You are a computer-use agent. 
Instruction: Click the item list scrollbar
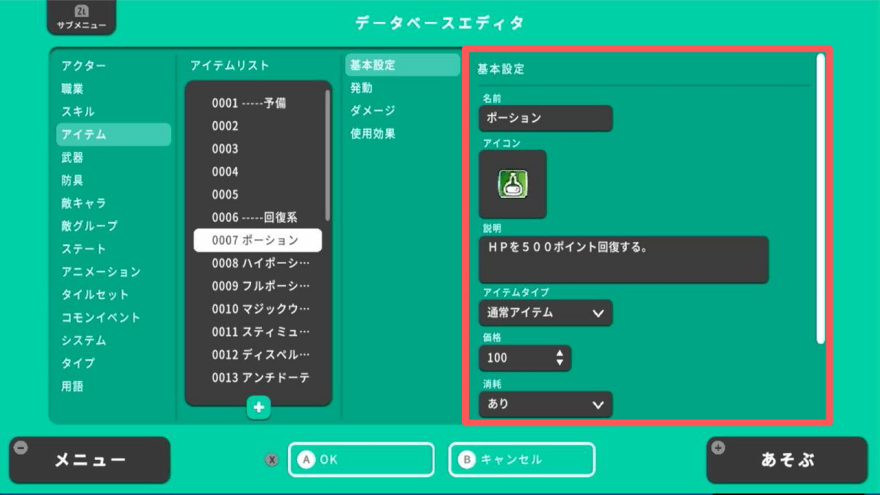327,156
